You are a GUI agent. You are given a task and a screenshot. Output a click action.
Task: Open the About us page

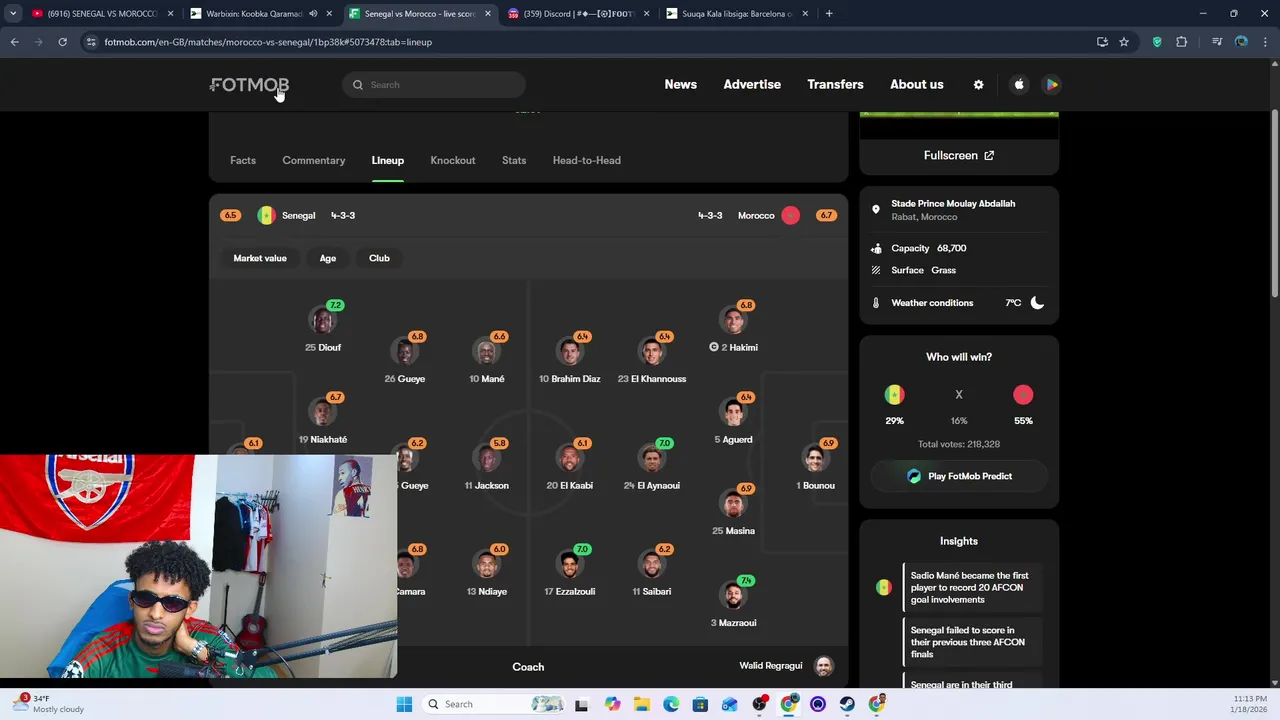click(917, 85)
